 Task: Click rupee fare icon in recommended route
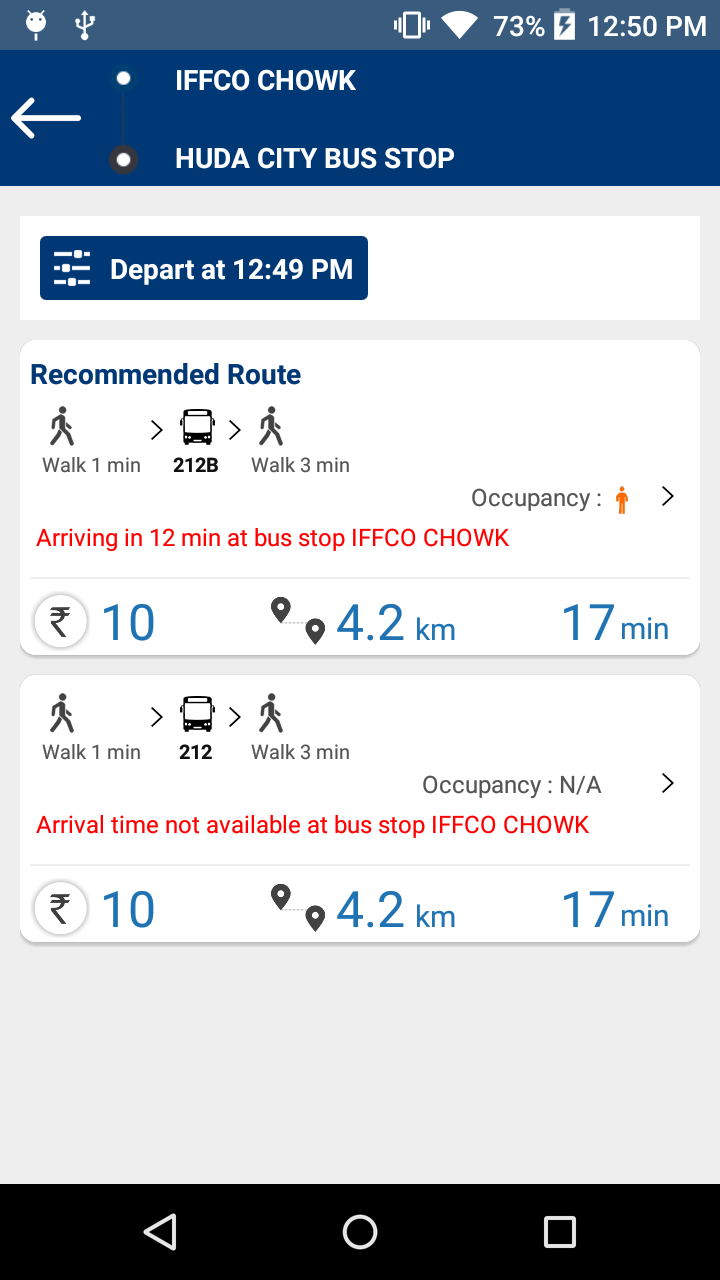(x=61, y=622)
